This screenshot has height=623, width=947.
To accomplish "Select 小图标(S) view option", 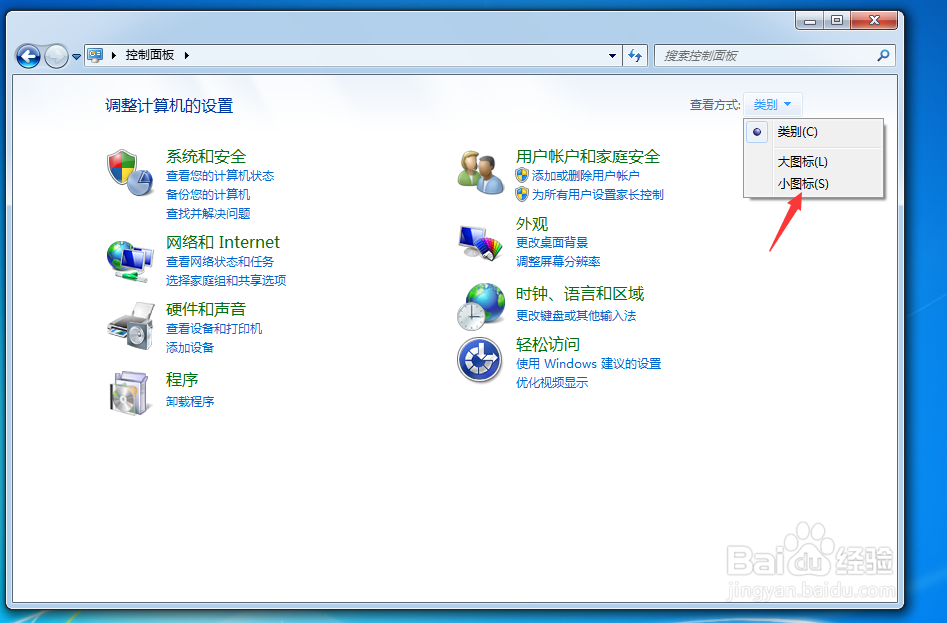I will point(800,183).
